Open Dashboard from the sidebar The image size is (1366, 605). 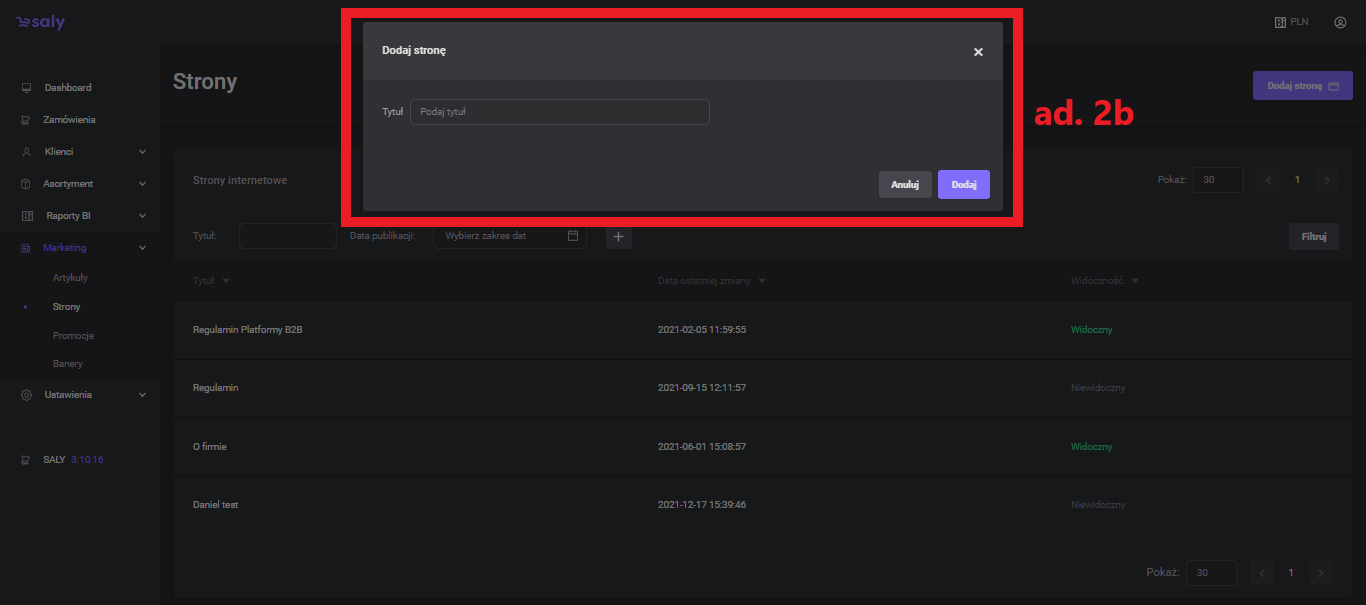[67, 88]
